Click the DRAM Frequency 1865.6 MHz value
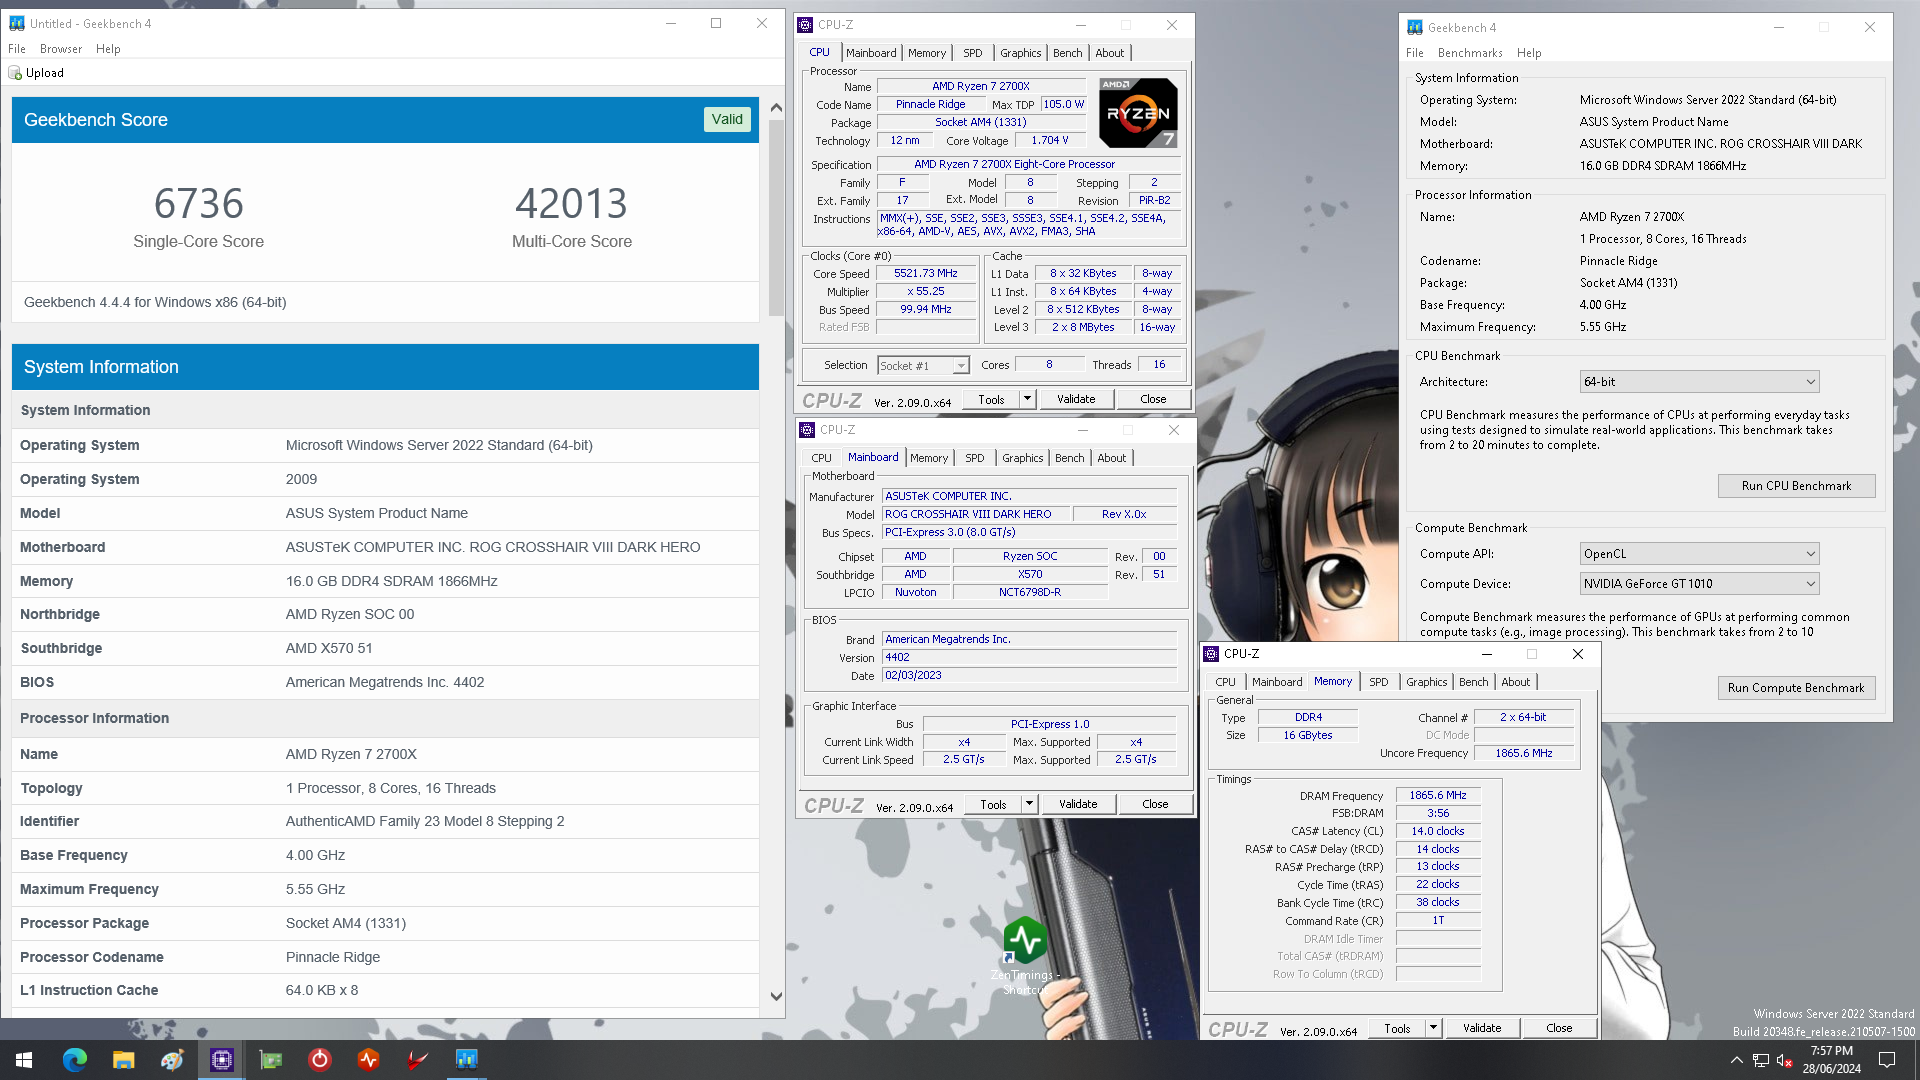 coord(1437,796)
